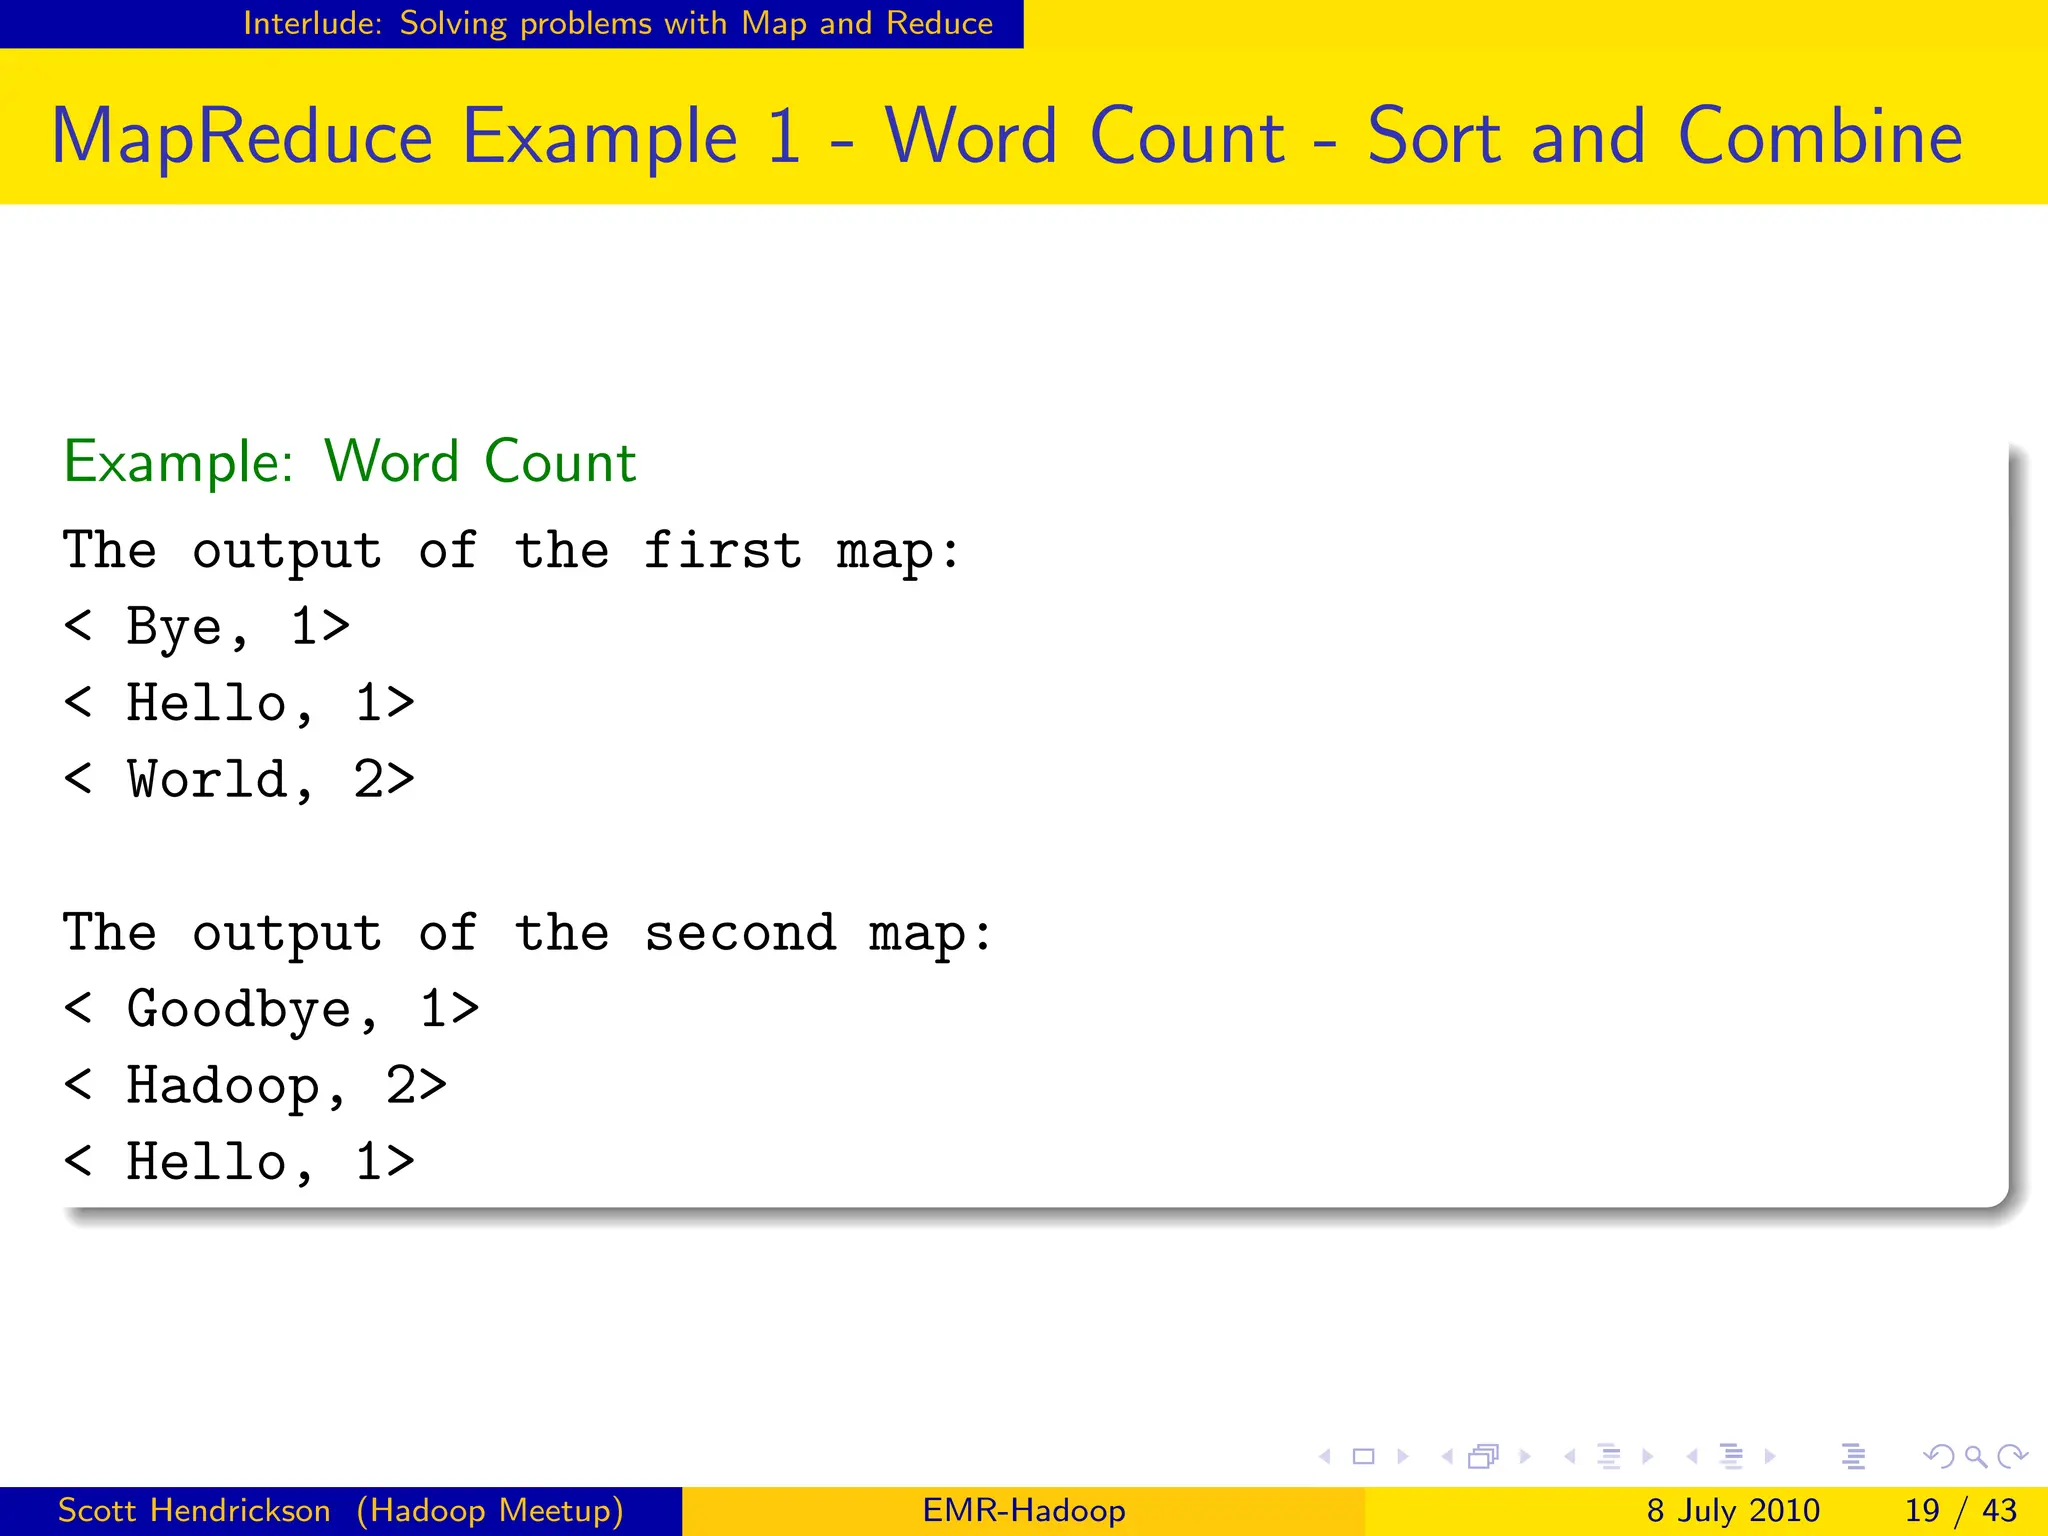This screenshot has height=1536, width=2048.
Task: Click the magnifier search icon
Action: coord(1975,1457)
